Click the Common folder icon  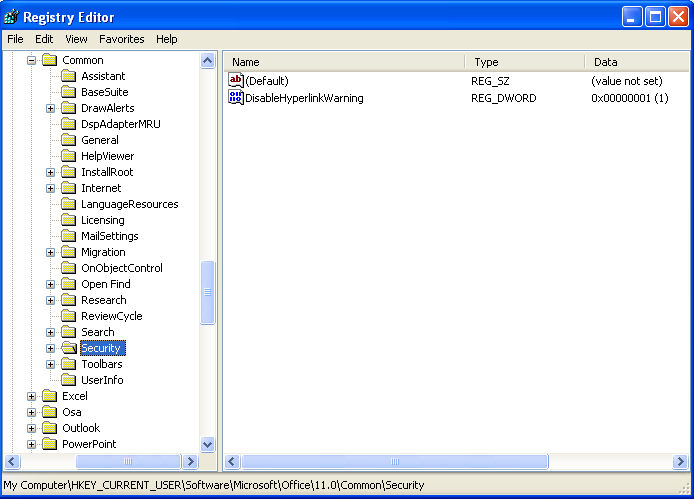click(x=50, y=60)
